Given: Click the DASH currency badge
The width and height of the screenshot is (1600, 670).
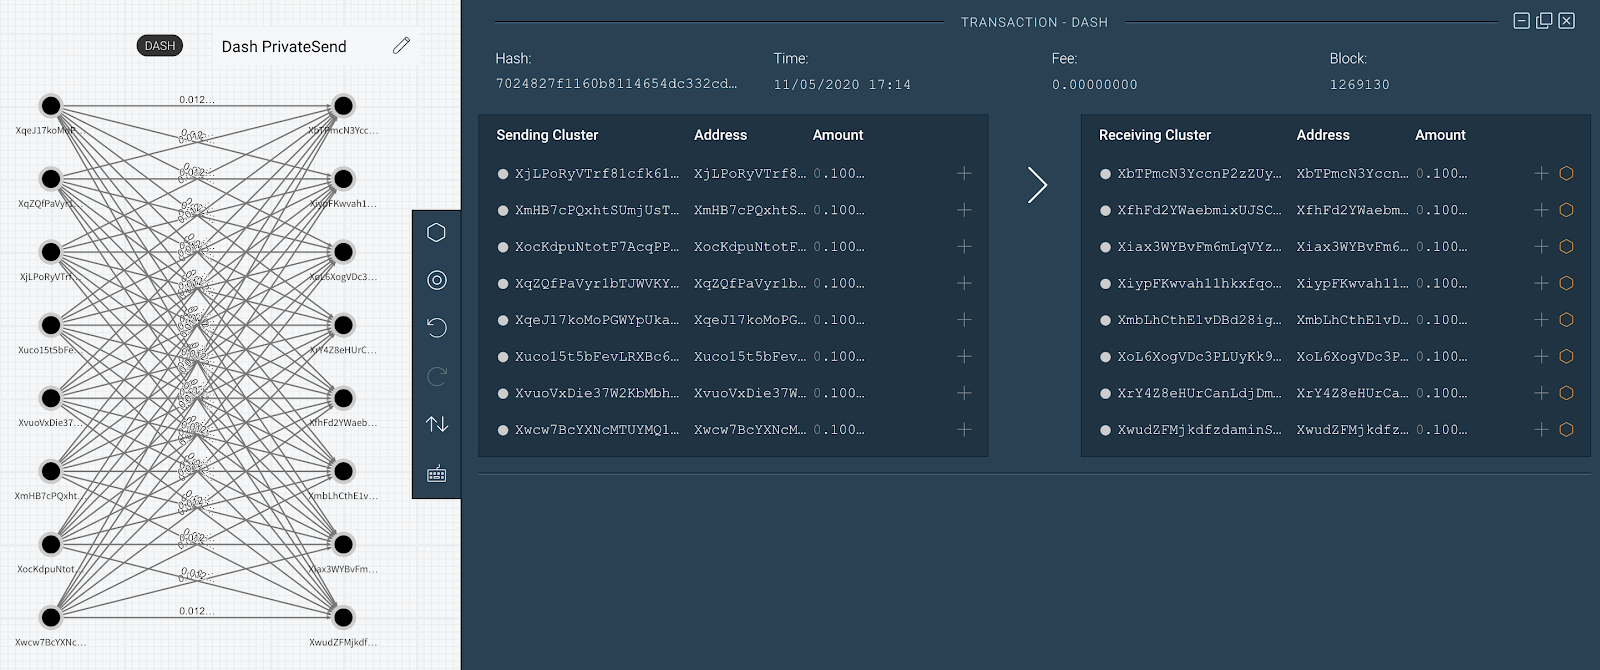Looking at the screenshot, I should click(160, 46).
